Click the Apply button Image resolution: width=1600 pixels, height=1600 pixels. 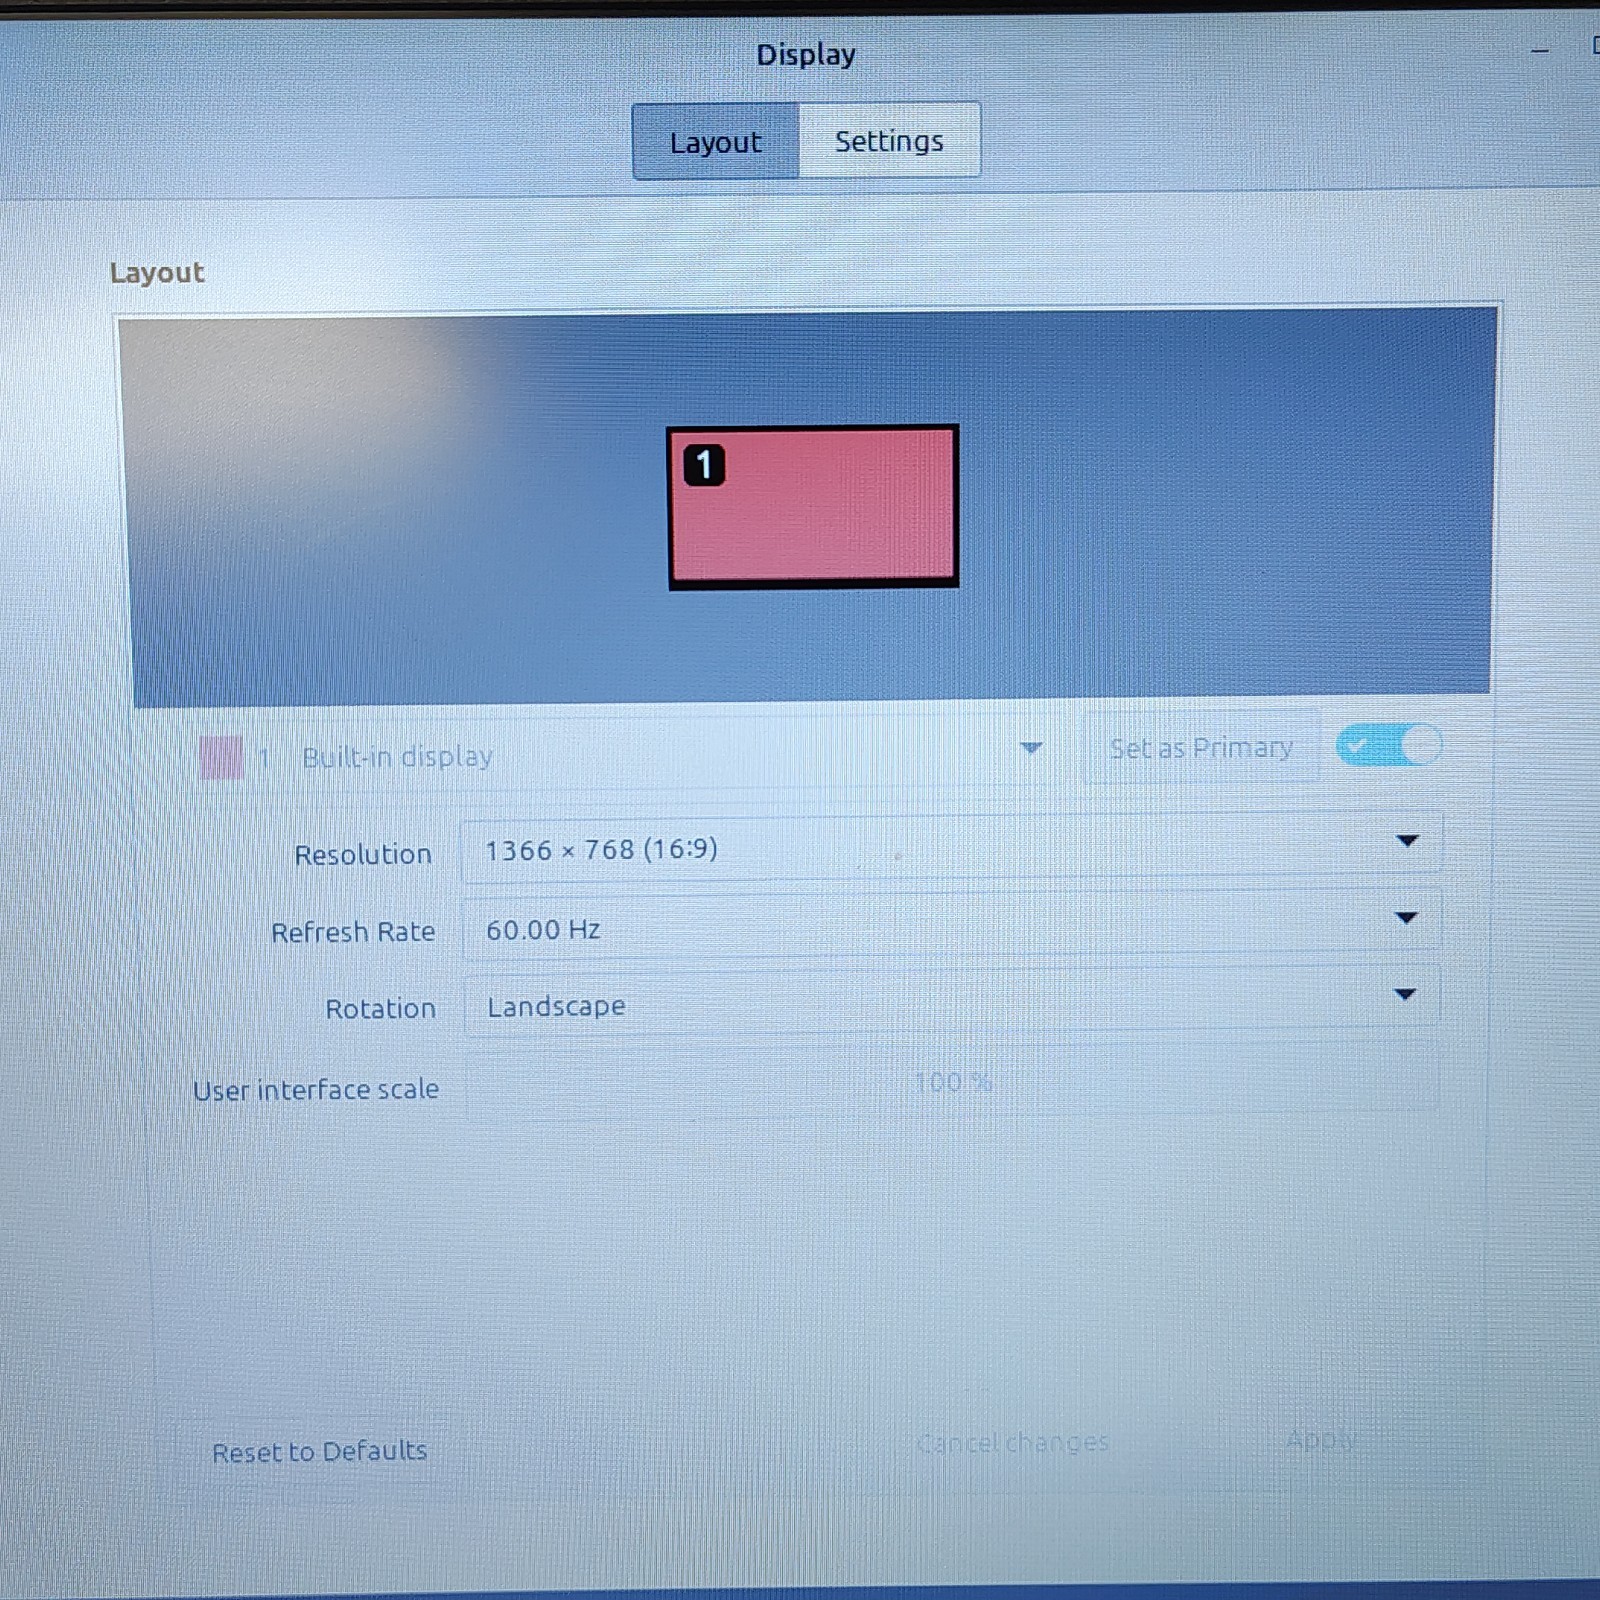1321,1439
